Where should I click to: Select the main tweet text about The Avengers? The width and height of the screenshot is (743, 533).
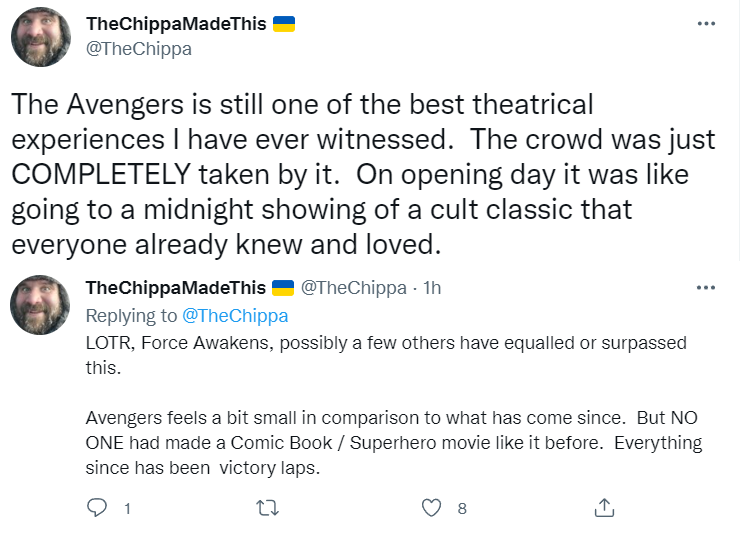[x=363, y=174]
